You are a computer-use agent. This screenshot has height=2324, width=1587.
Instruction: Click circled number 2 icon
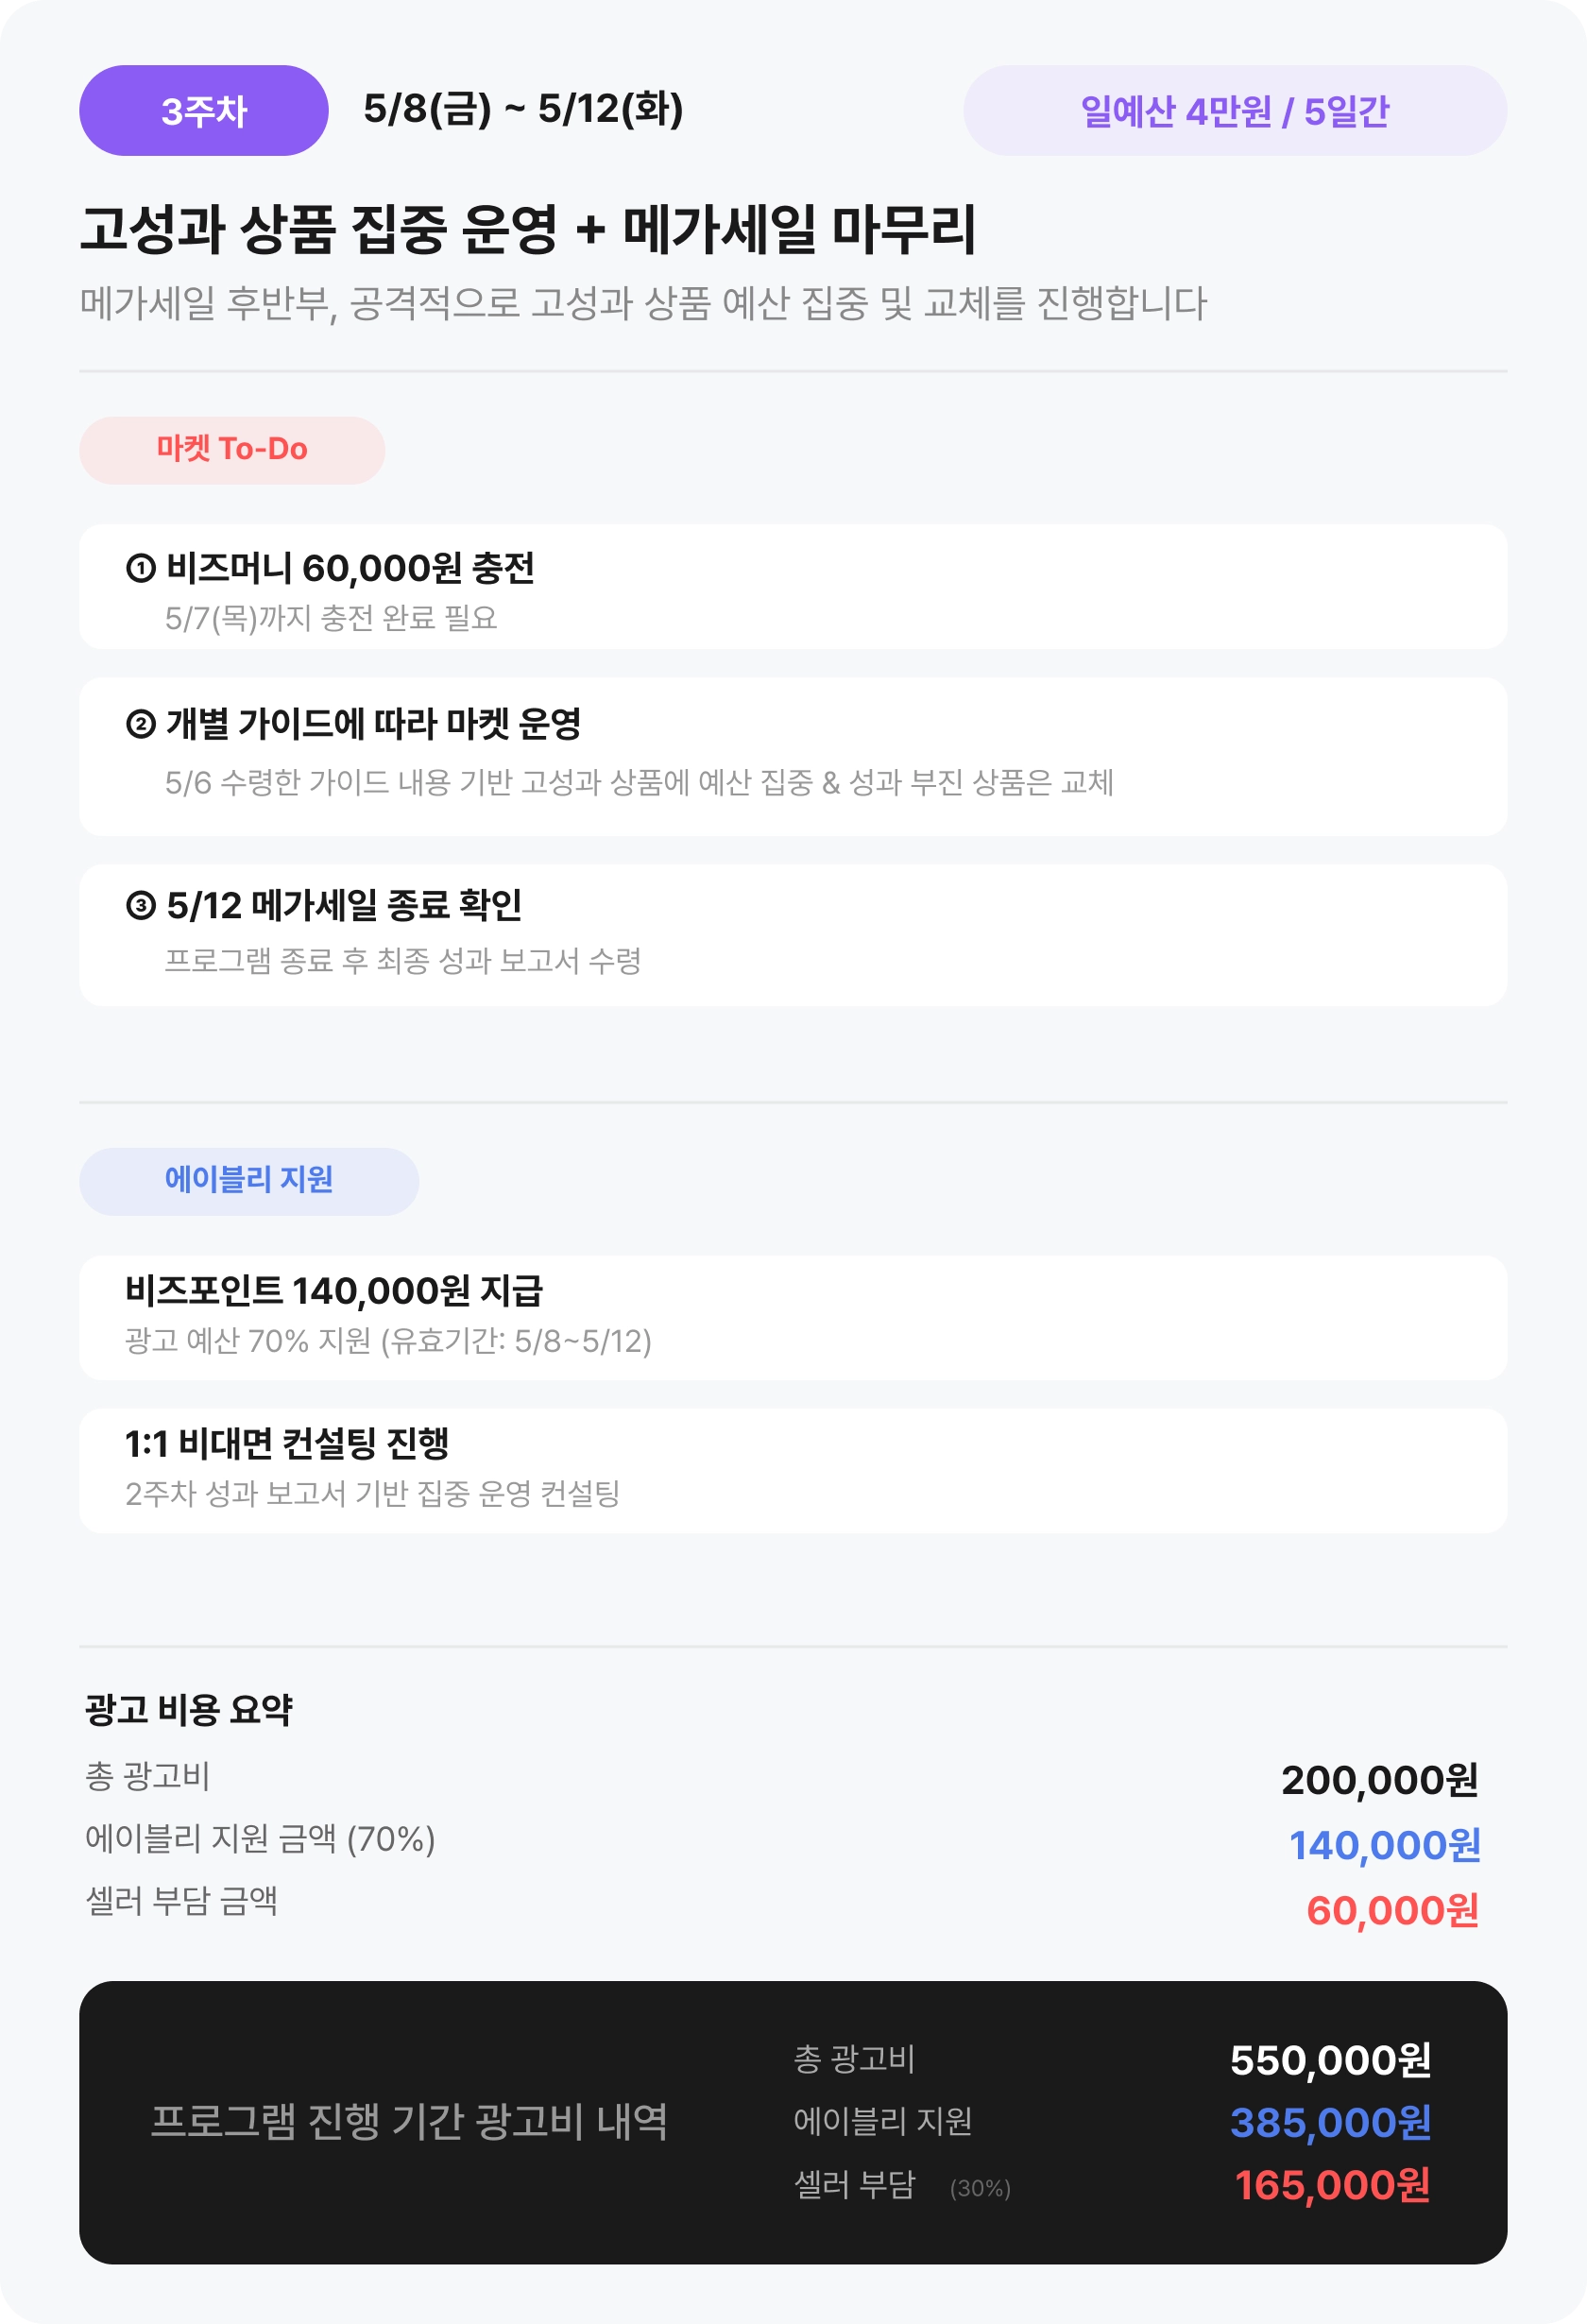click(141, 723)
